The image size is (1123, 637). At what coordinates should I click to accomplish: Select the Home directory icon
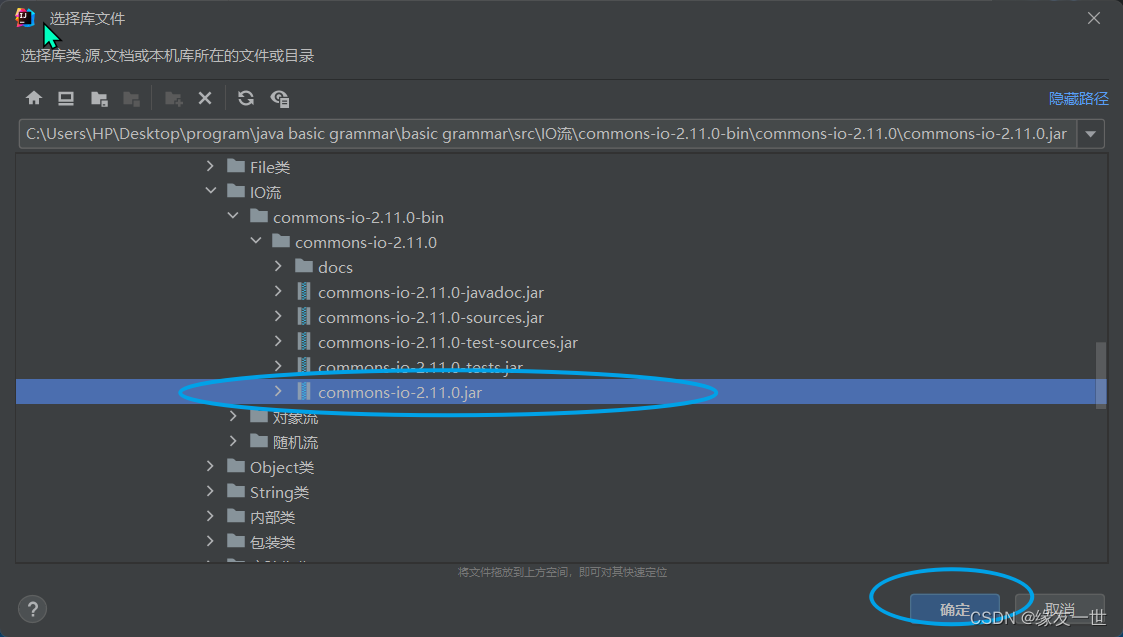click(34, 98)
